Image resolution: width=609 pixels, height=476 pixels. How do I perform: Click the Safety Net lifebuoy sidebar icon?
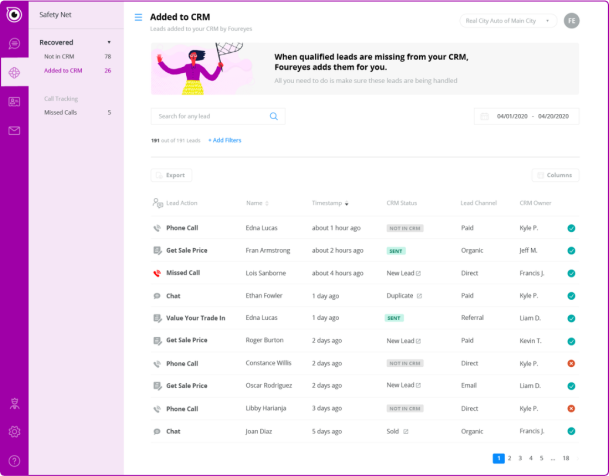click(x=14, y=72)
